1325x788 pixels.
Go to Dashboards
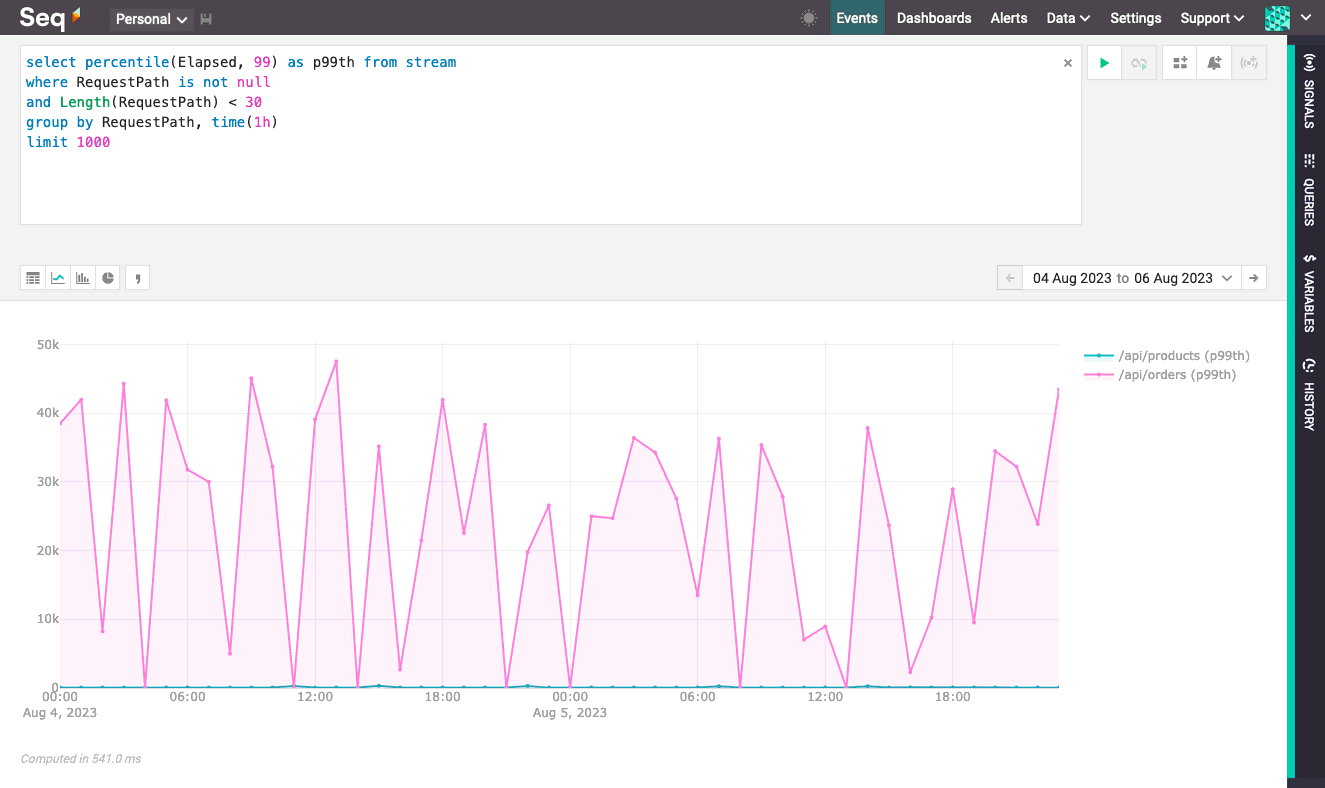(x=934, y=18)
